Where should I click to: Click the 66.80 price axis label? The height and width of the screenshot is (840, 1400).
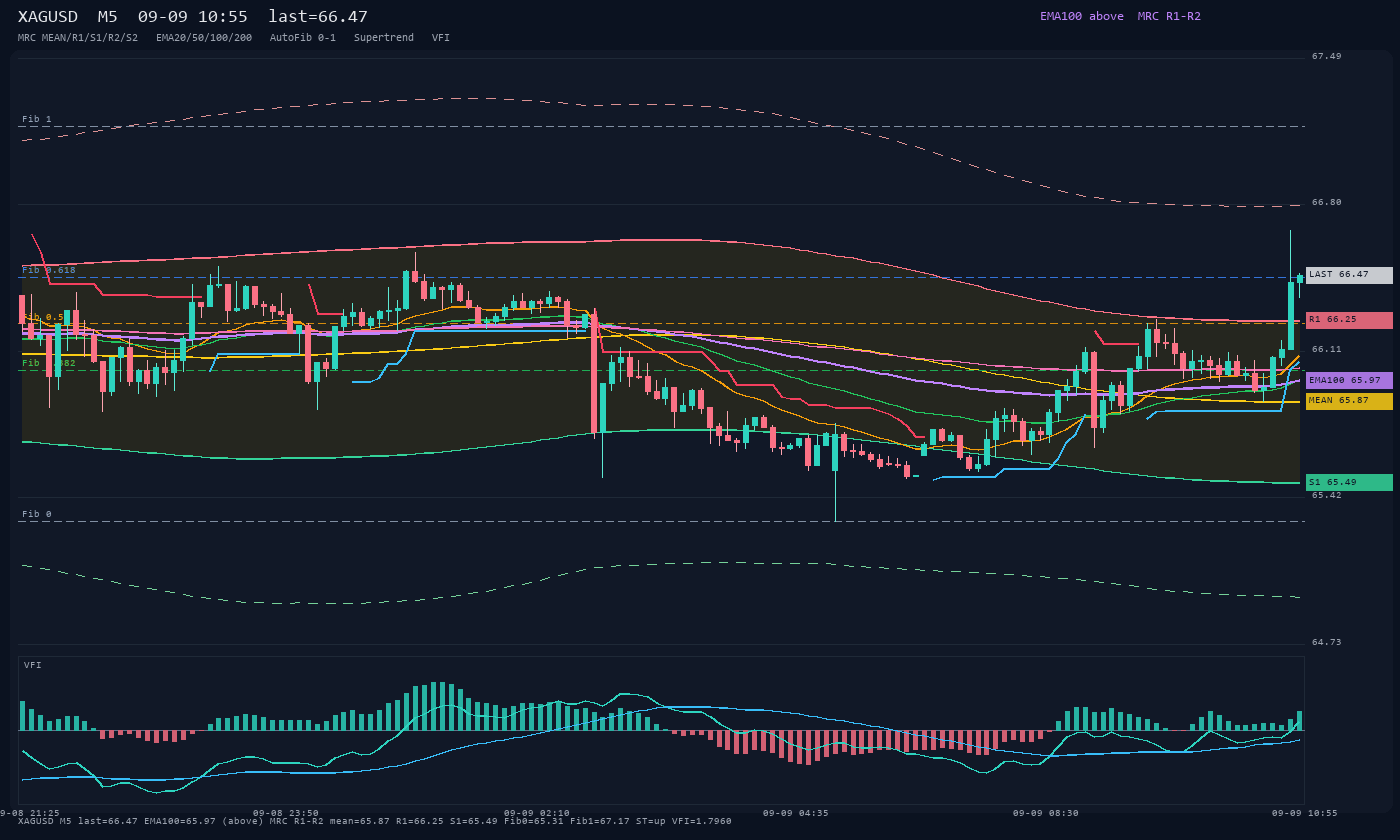[1327, 202]
